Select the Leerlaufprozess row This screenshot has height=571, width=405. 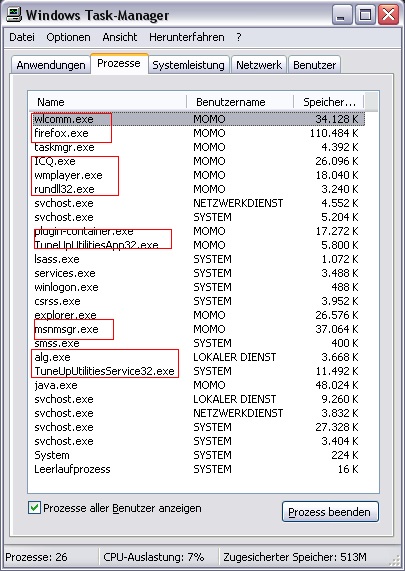click(197, 469)
